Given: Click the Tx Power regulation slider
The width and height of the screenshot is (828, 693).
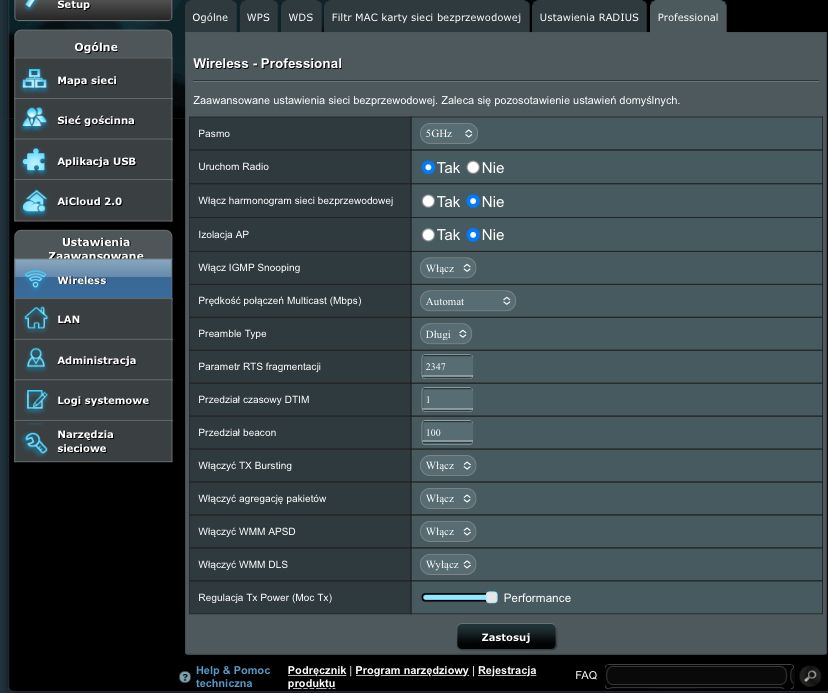Looking at the screenshot, I should 459,597.
